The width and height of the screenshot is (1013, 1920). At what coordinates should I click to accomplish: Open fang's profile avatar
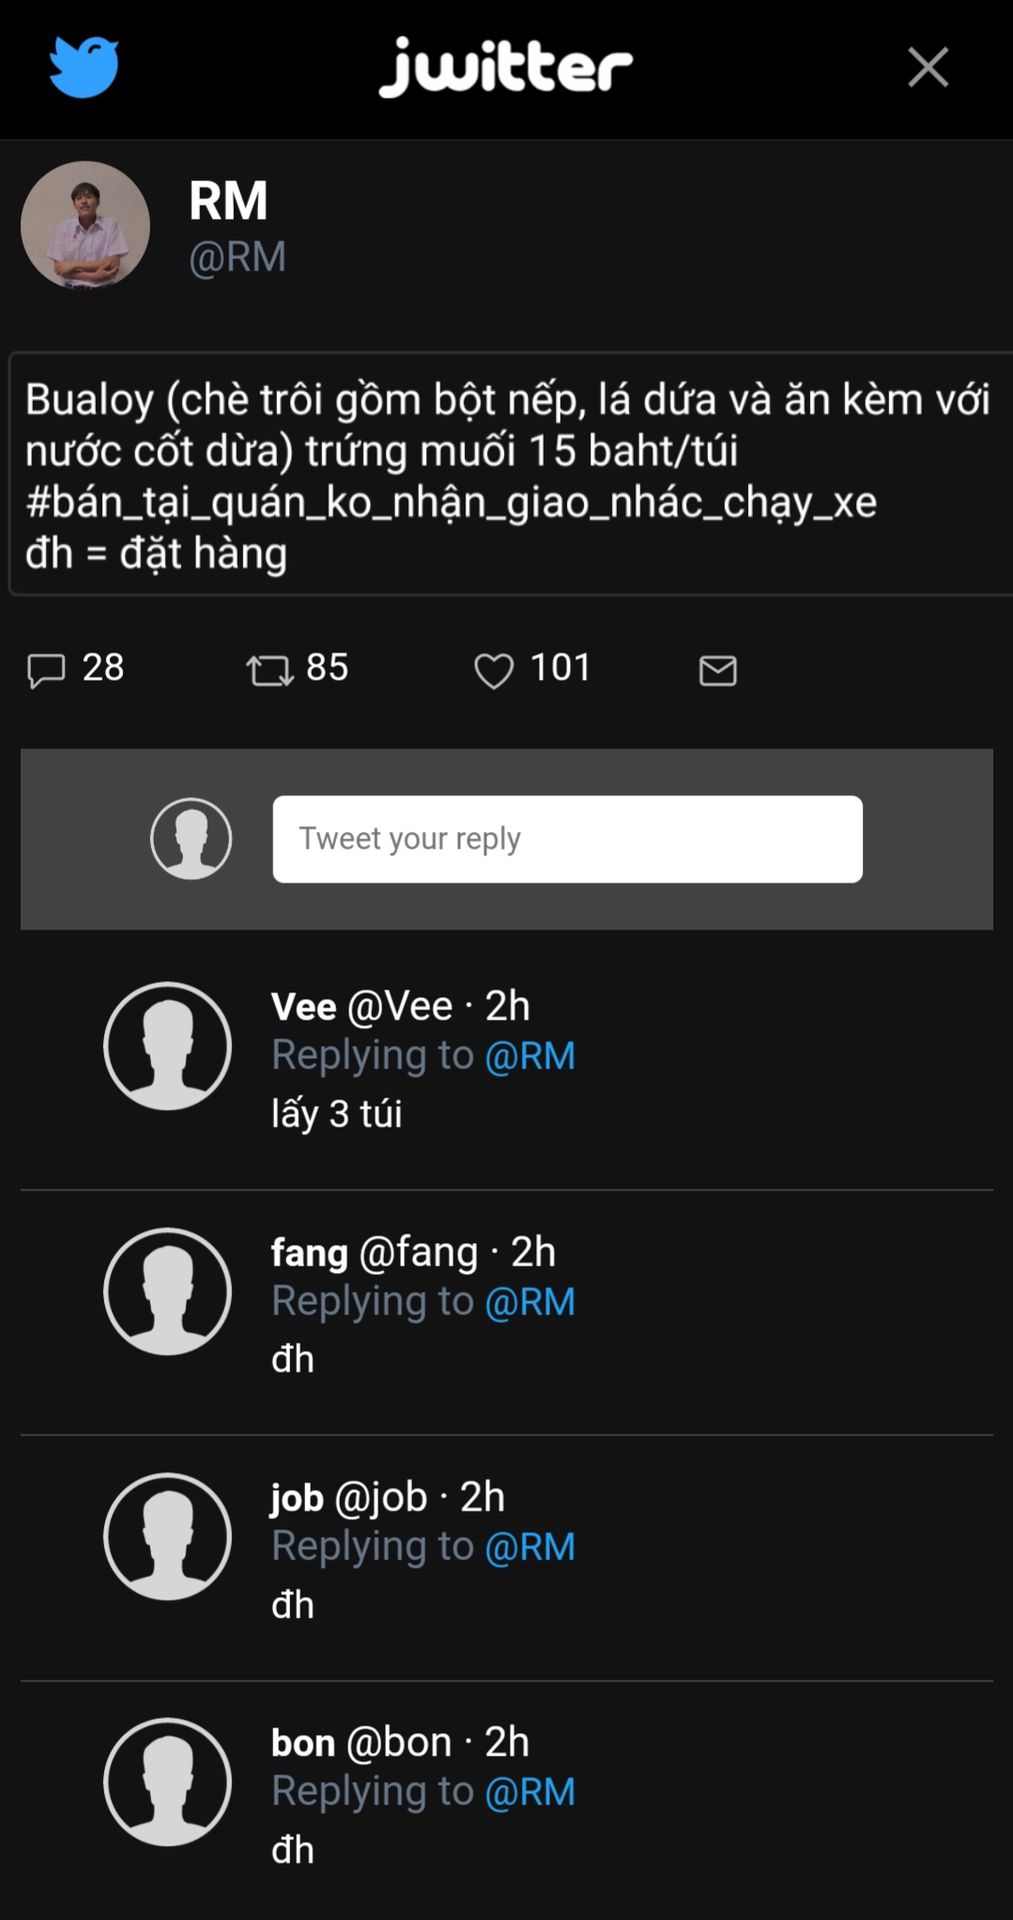[x=168, y=1291]
